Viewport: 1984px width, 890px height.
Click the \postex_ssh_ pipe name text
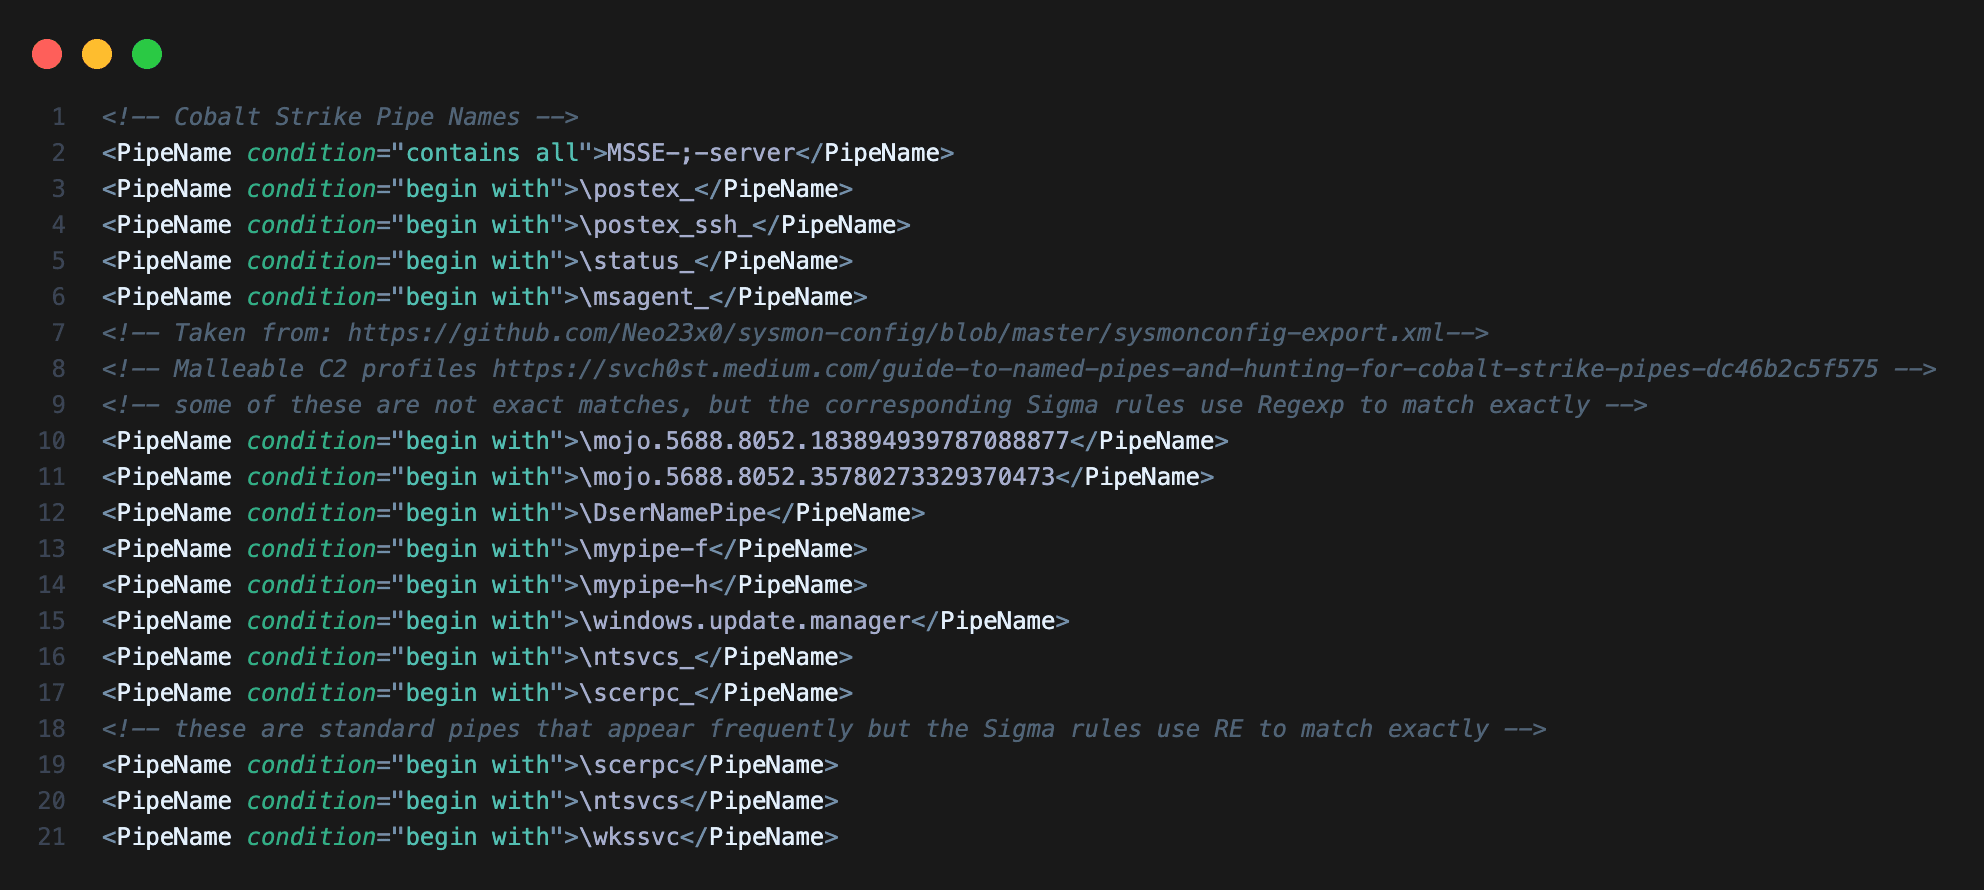pos(665,225)
